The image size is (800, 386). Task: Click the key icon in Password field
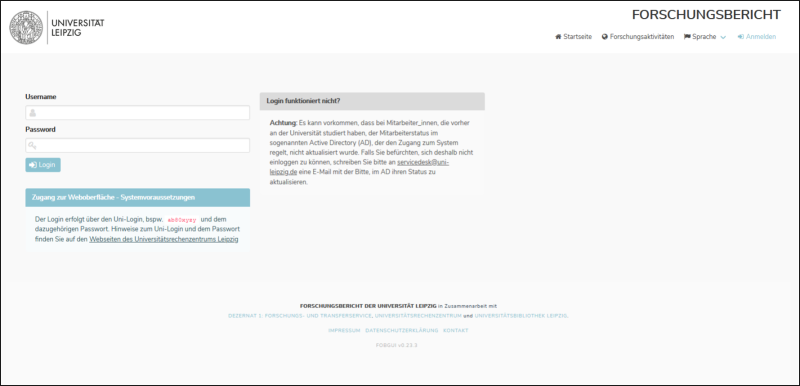pos(33,146)
